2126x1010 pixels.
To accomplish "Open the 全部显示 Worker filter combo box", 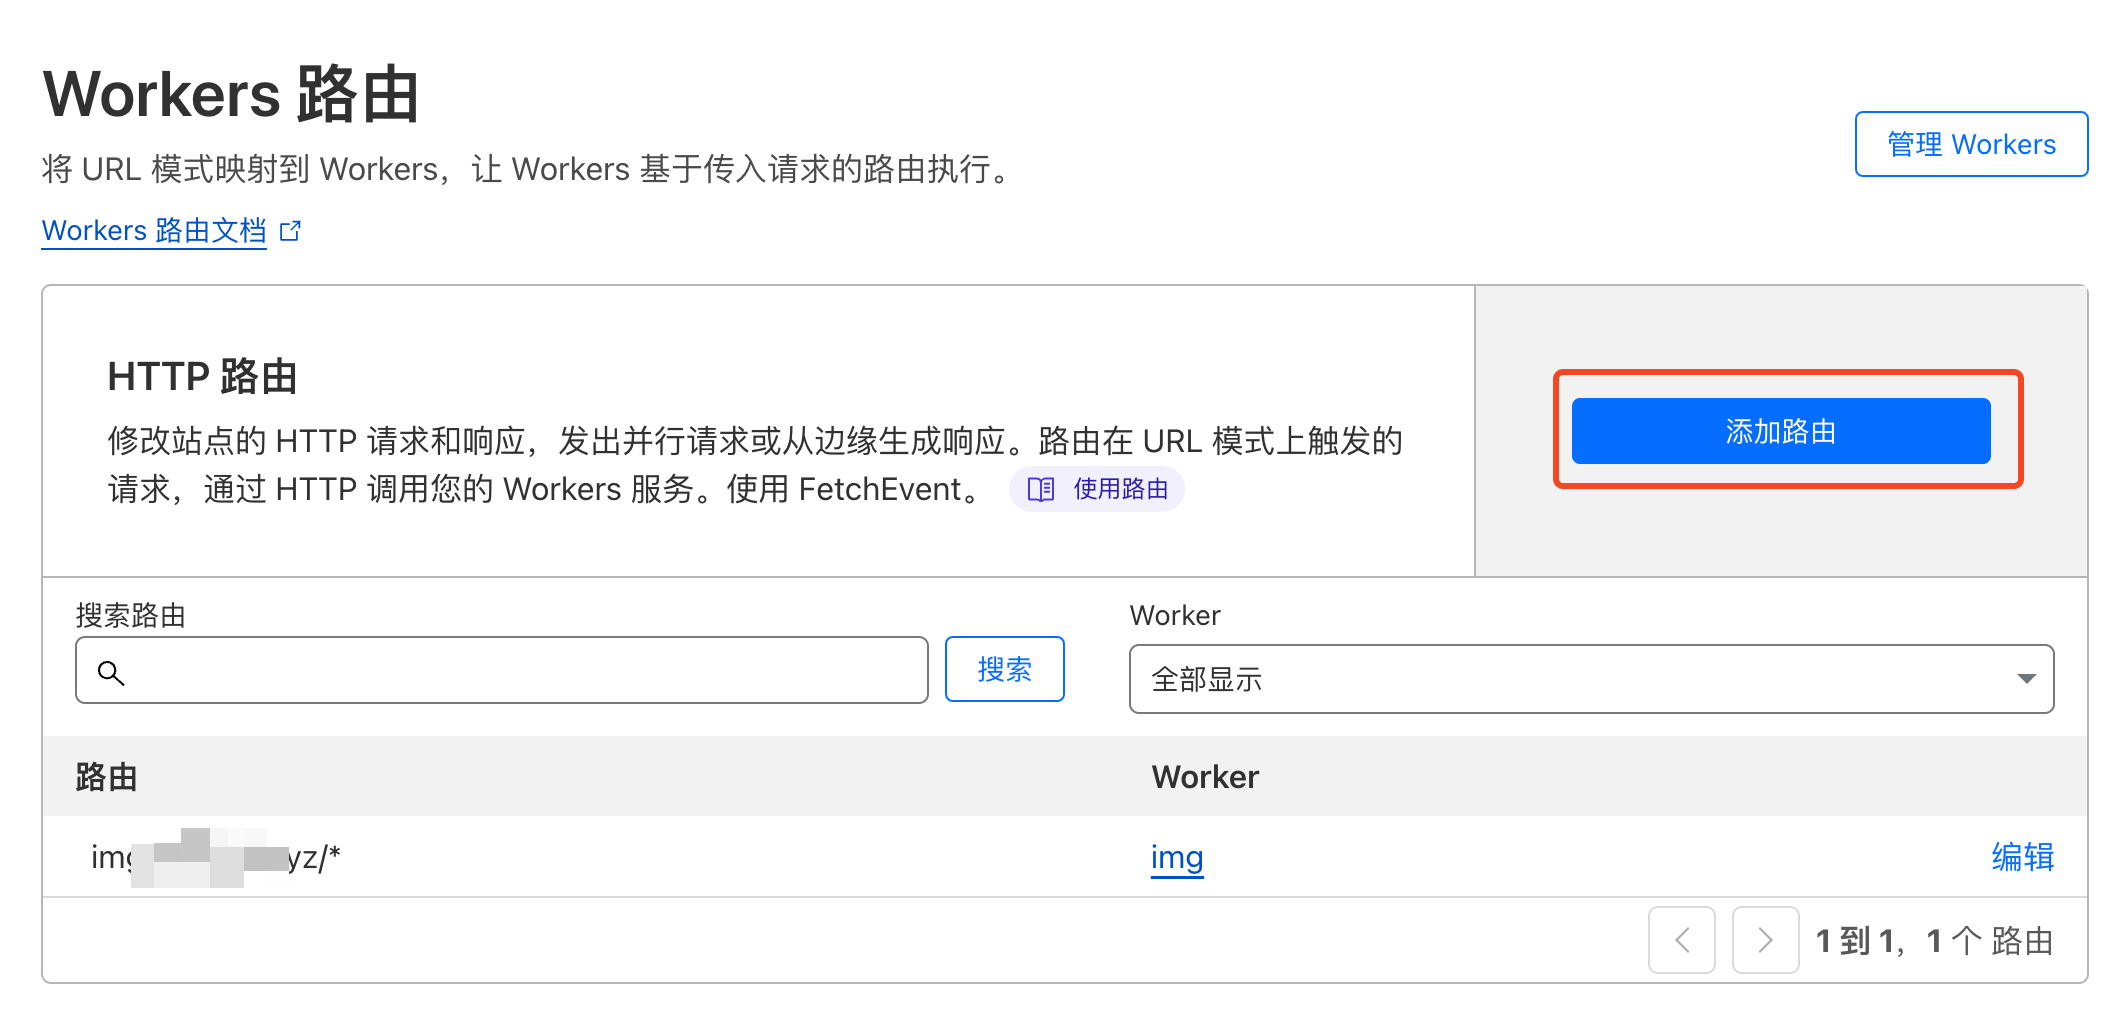I will point(1590,679).
